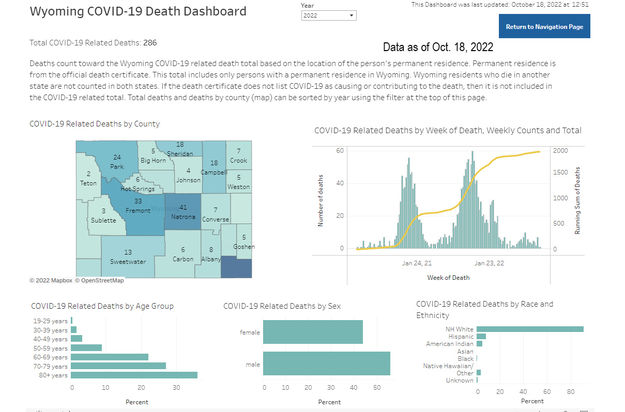Screen dimensions: 625x412
Task: Select the 50-59 years age bar
Action: coord(86,348)
